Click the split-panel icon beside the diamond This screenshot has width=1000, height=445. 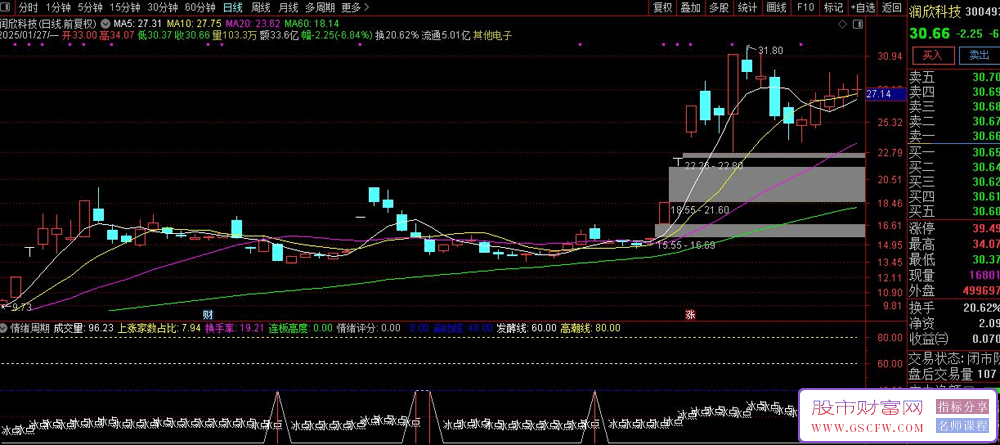click(857, 24)
